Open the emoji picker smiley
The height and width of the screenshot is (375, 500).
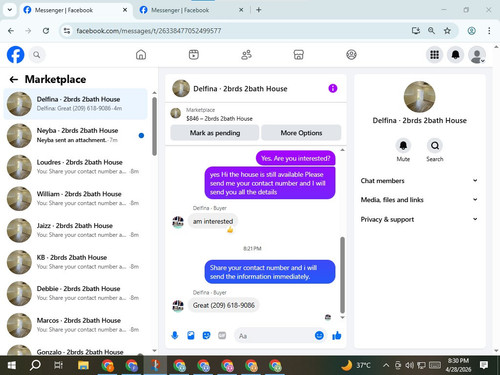(319, 335)
